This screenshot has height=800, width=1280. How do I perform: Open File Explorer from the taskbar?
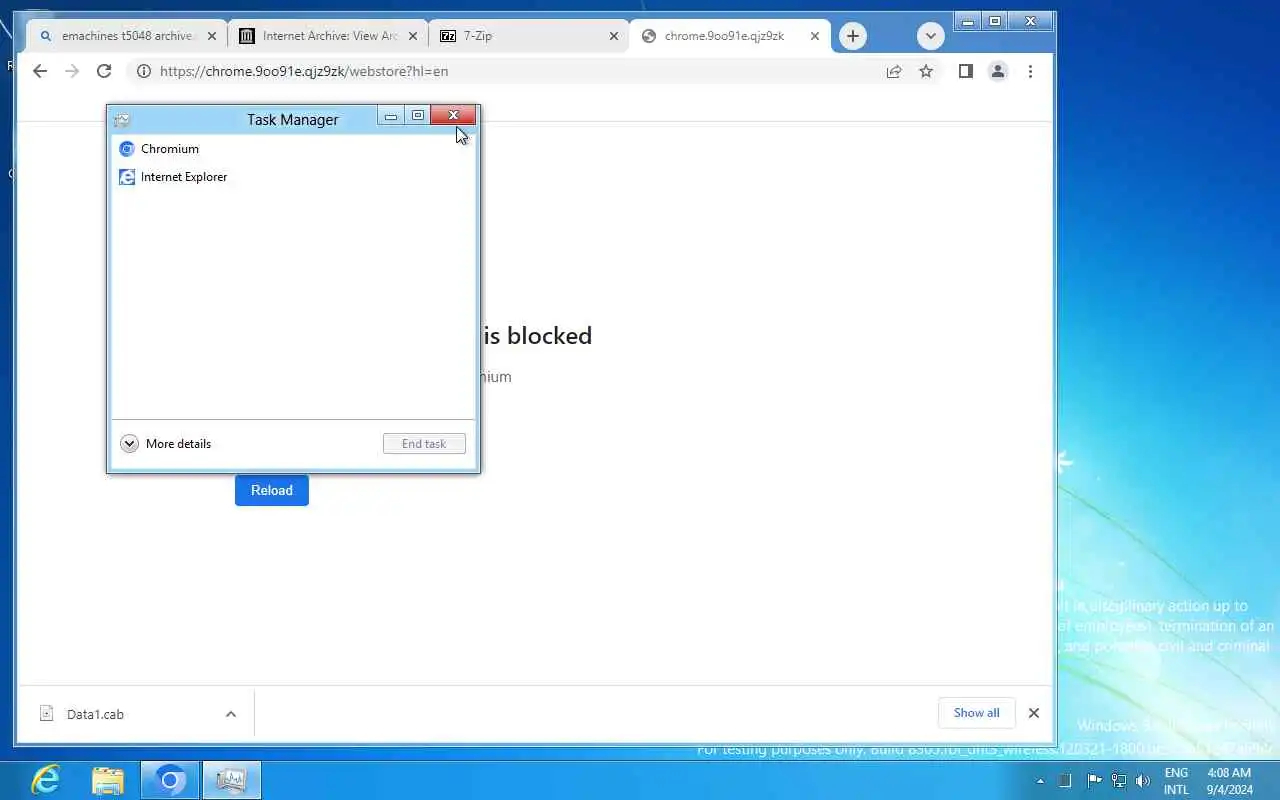click(x=108, y=780)
